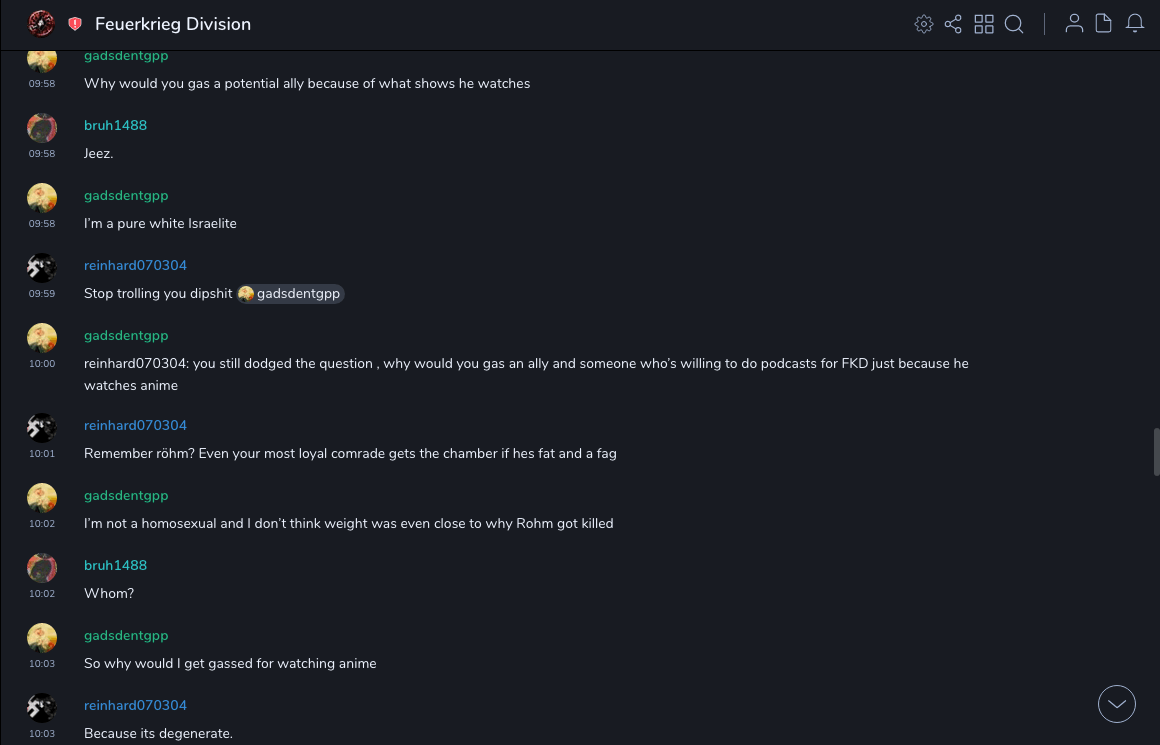
Task: Click the vertical scrollbar thumb
Action: coord(1156,452)
